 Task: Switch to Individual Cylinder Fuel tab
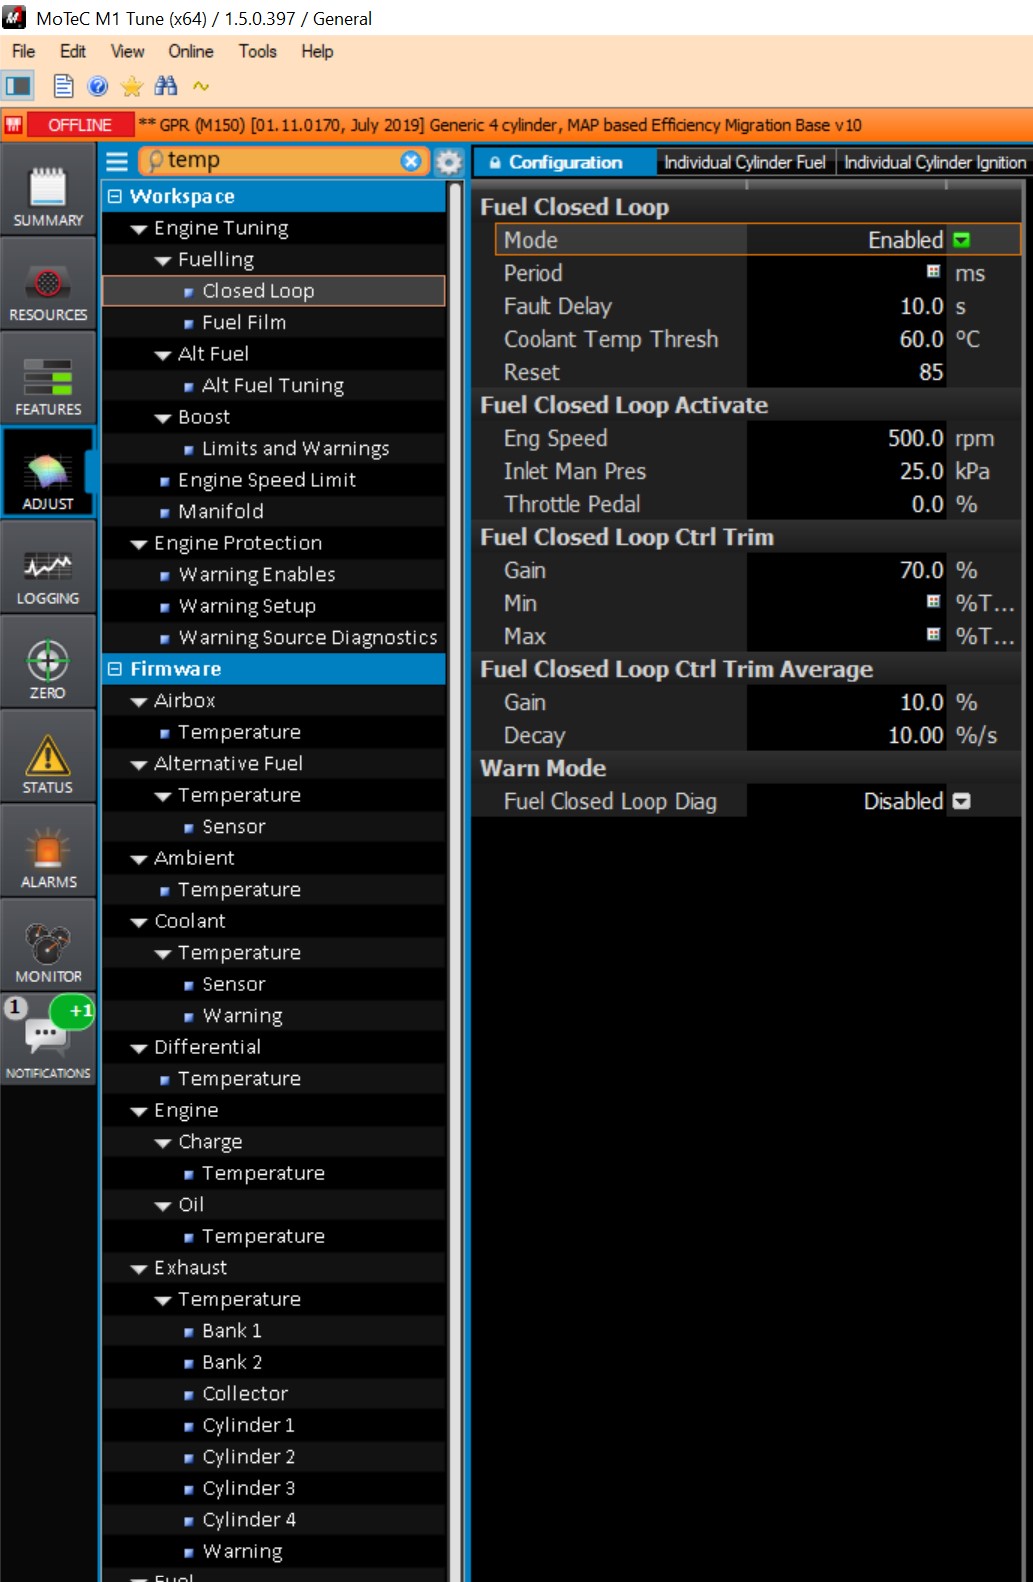pos(744,162)
